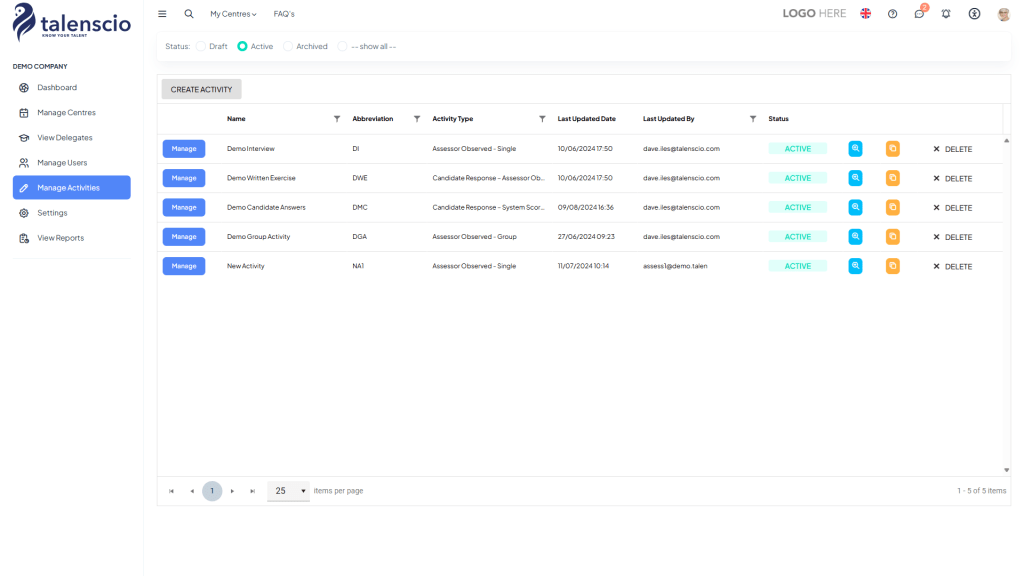Open the items per page dropdown
The width and height of the screenshot is (1024, 576).
289,491
